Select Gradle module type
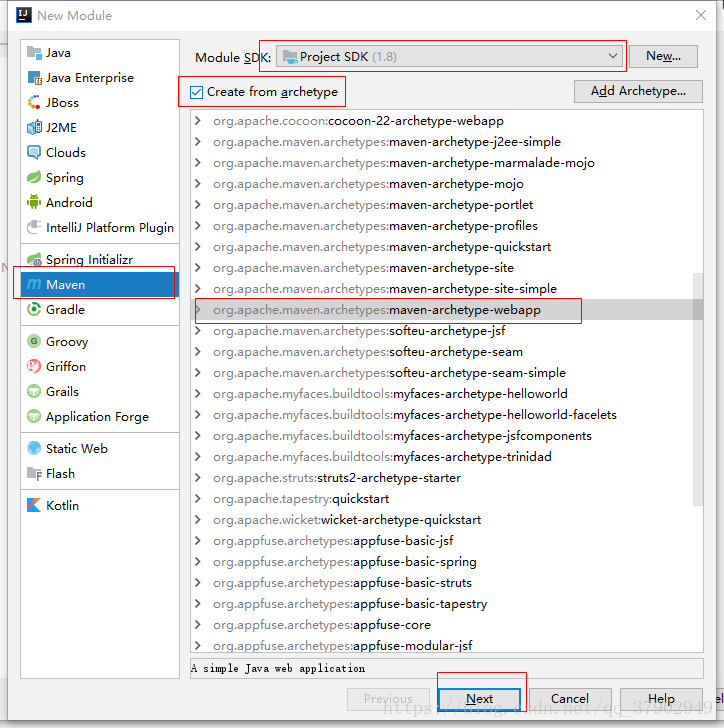 pos(100,310)
